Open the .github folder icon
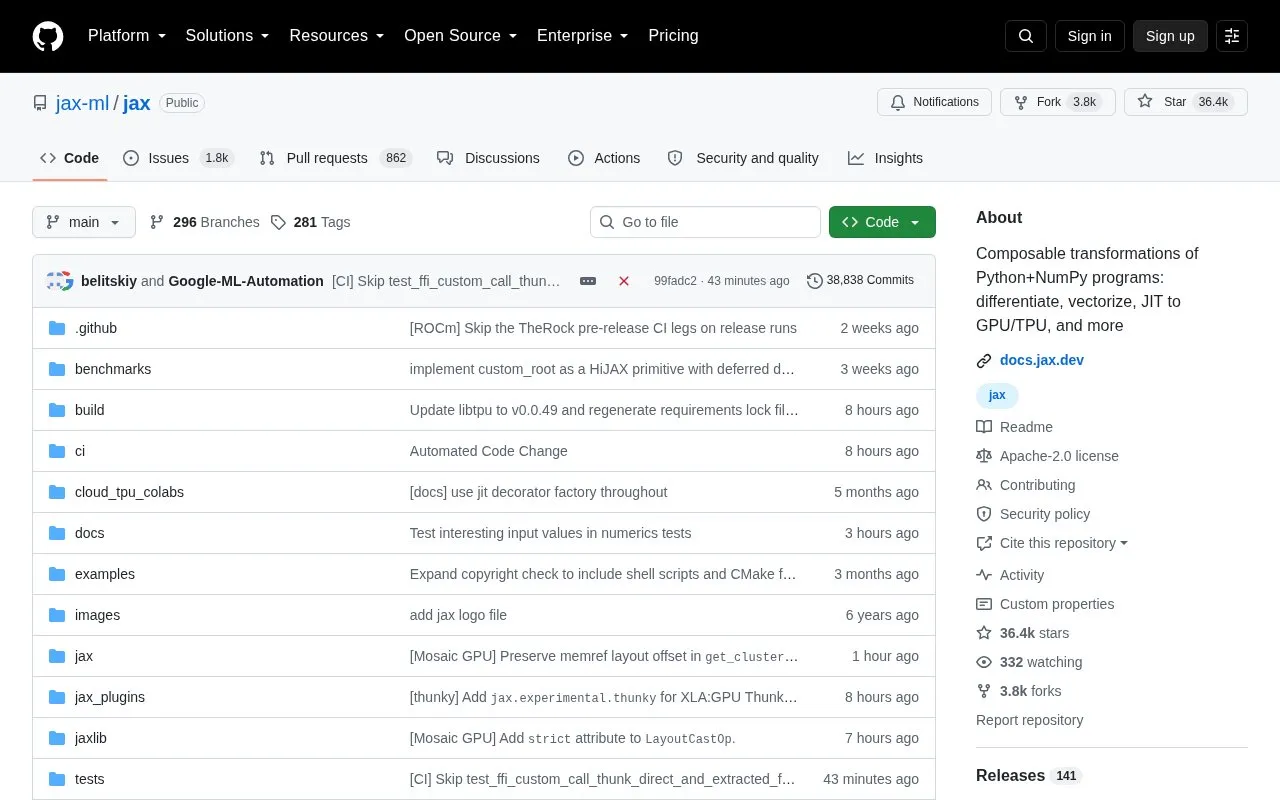The height and width of the screenshot is (800, 1280). [57, 328]
